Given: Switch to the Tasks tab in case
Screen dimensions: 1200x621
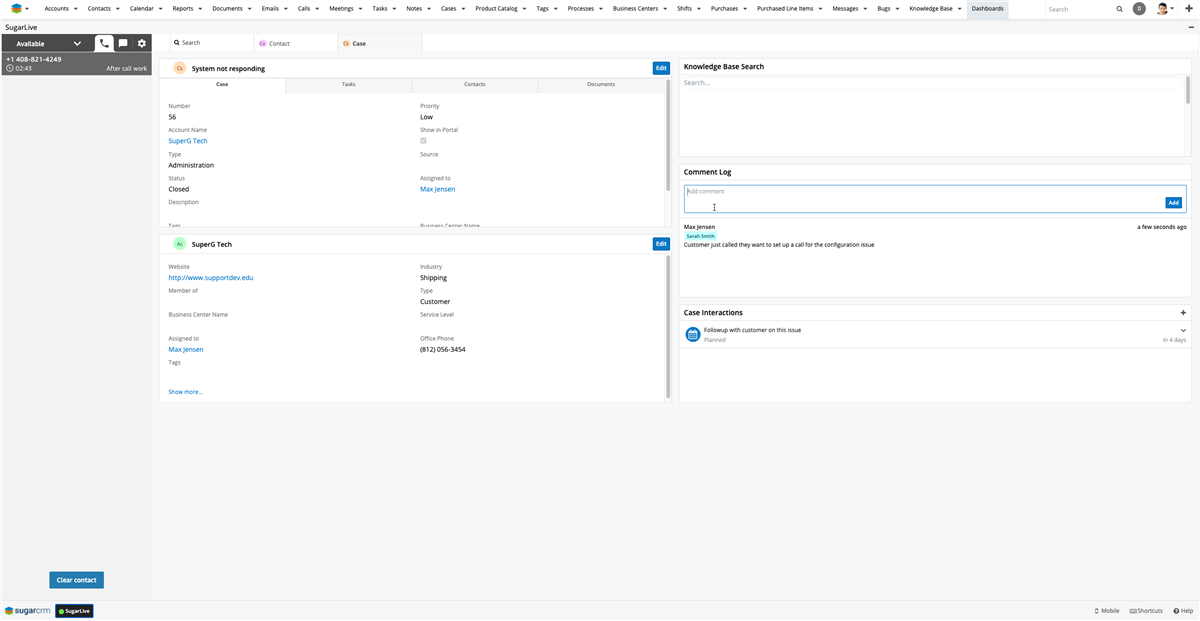Looking at the screenshot, I should pos(348,85).
